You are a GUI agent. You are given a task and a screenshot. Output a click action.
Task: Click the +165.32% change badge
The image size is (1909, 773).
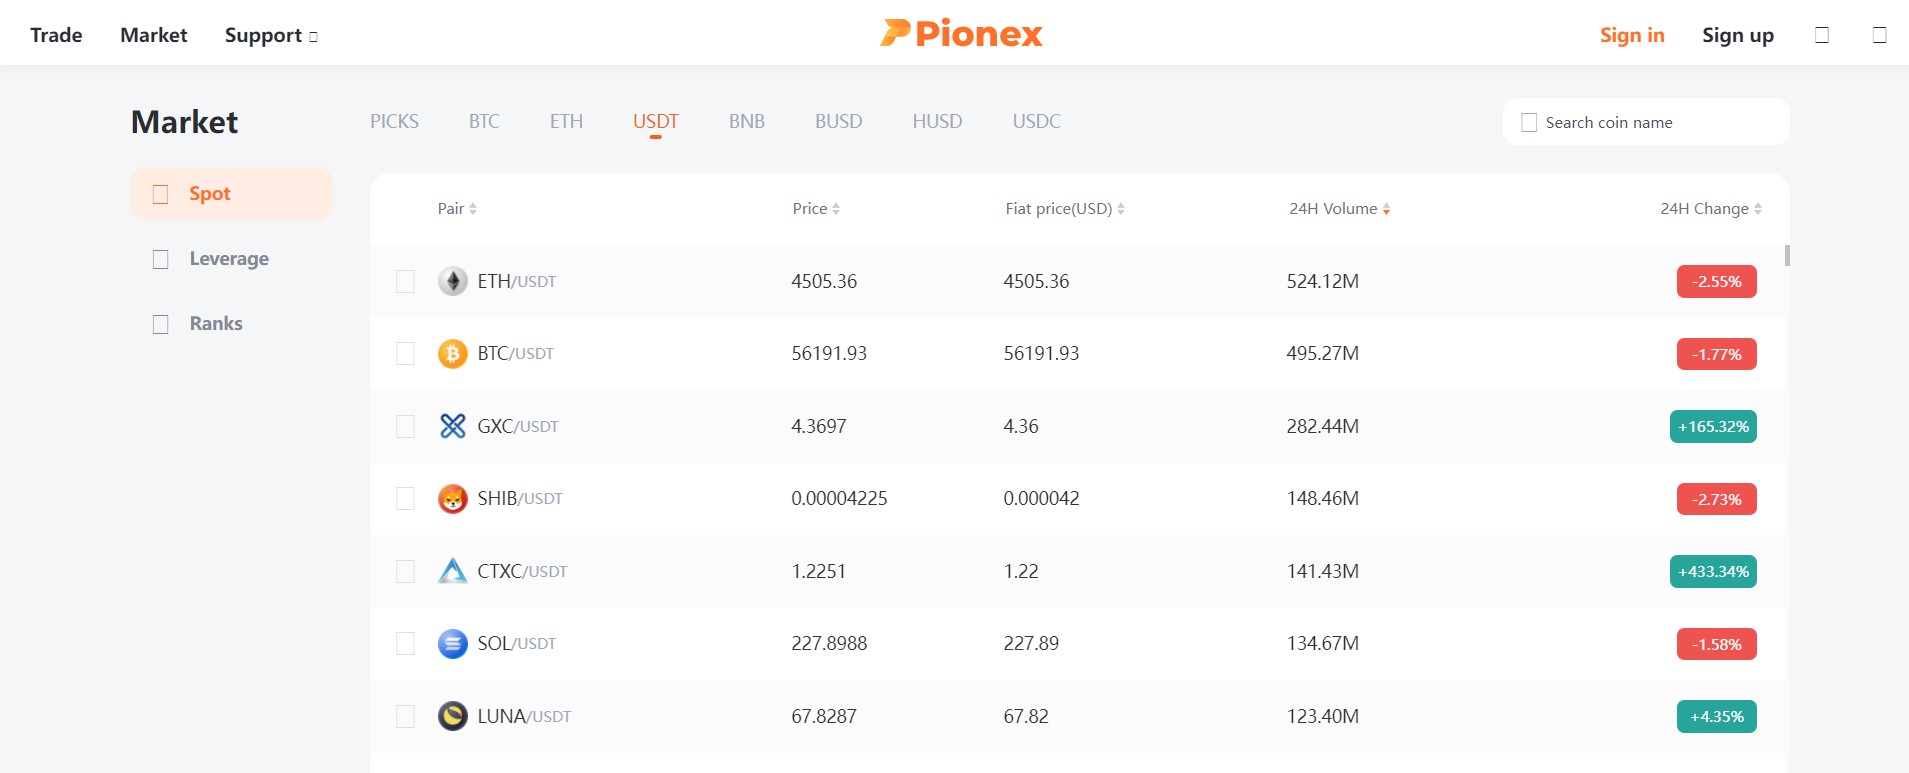click(1713, 426)
